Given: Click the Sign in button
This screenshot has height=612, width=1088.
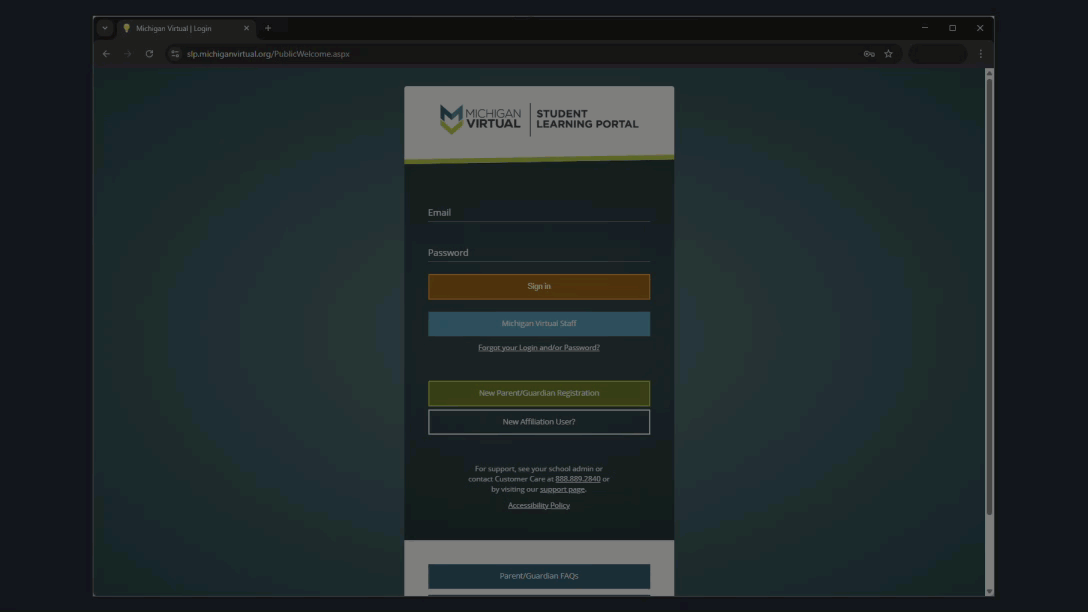Looking at the screenshot, I should [x=538, y=287].
